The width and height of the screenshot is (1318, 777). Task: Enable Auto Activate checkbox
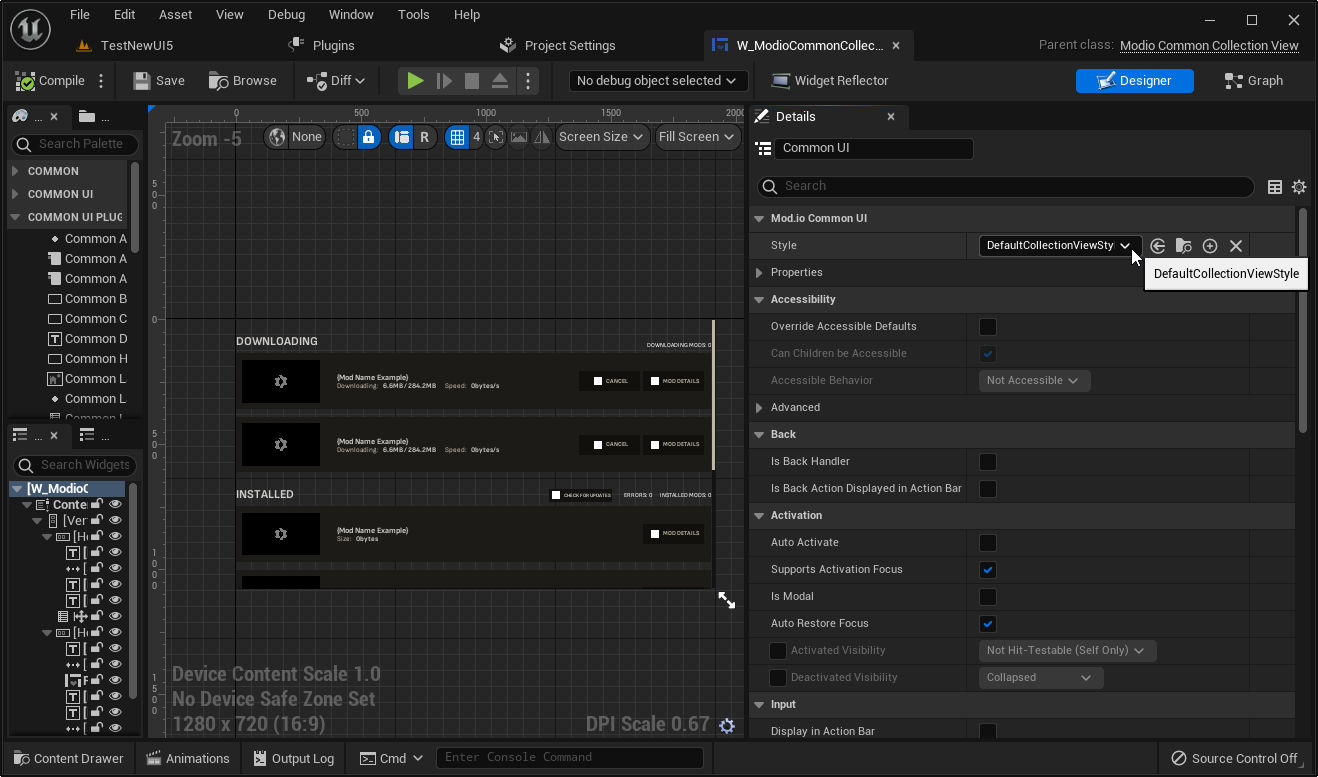pyautogui.click(x=988, y=543)
